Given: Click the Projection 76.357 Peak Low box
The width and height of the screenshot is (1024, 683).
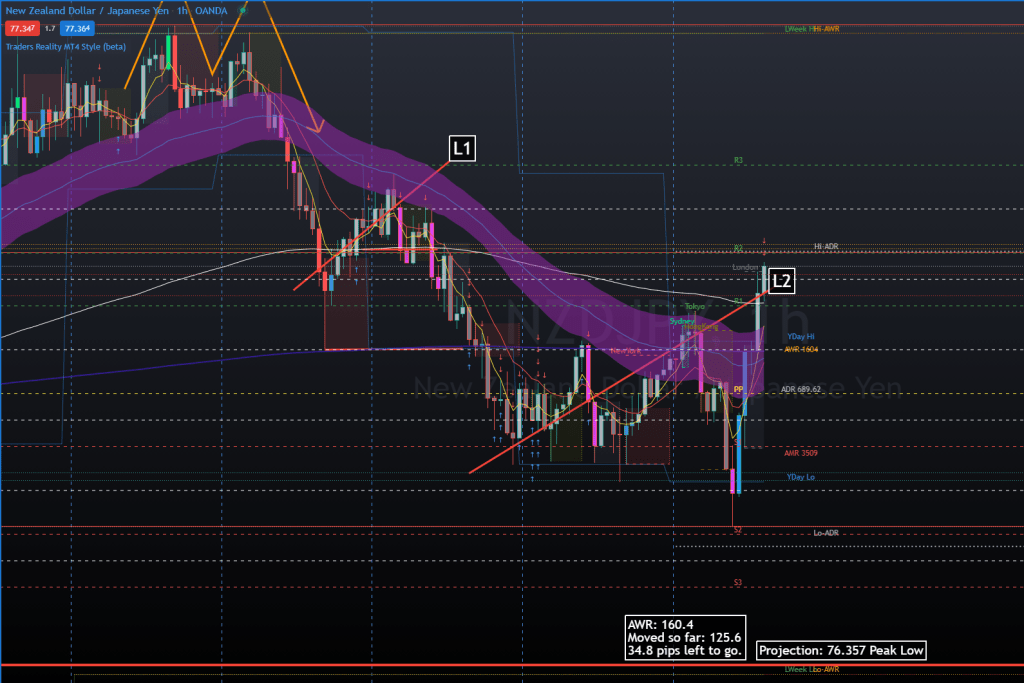Looking at the screenshot, I should point(841,650).
